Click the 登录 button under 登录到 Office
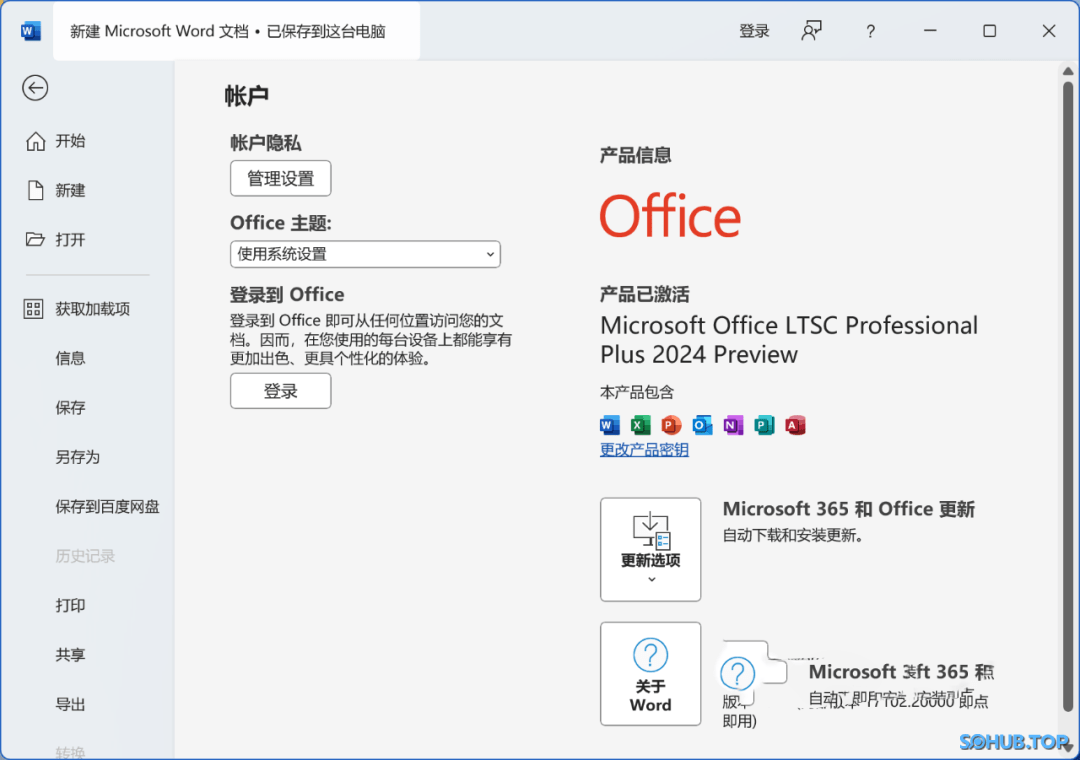Screen dimensions: 1080x760 [280, 391]
